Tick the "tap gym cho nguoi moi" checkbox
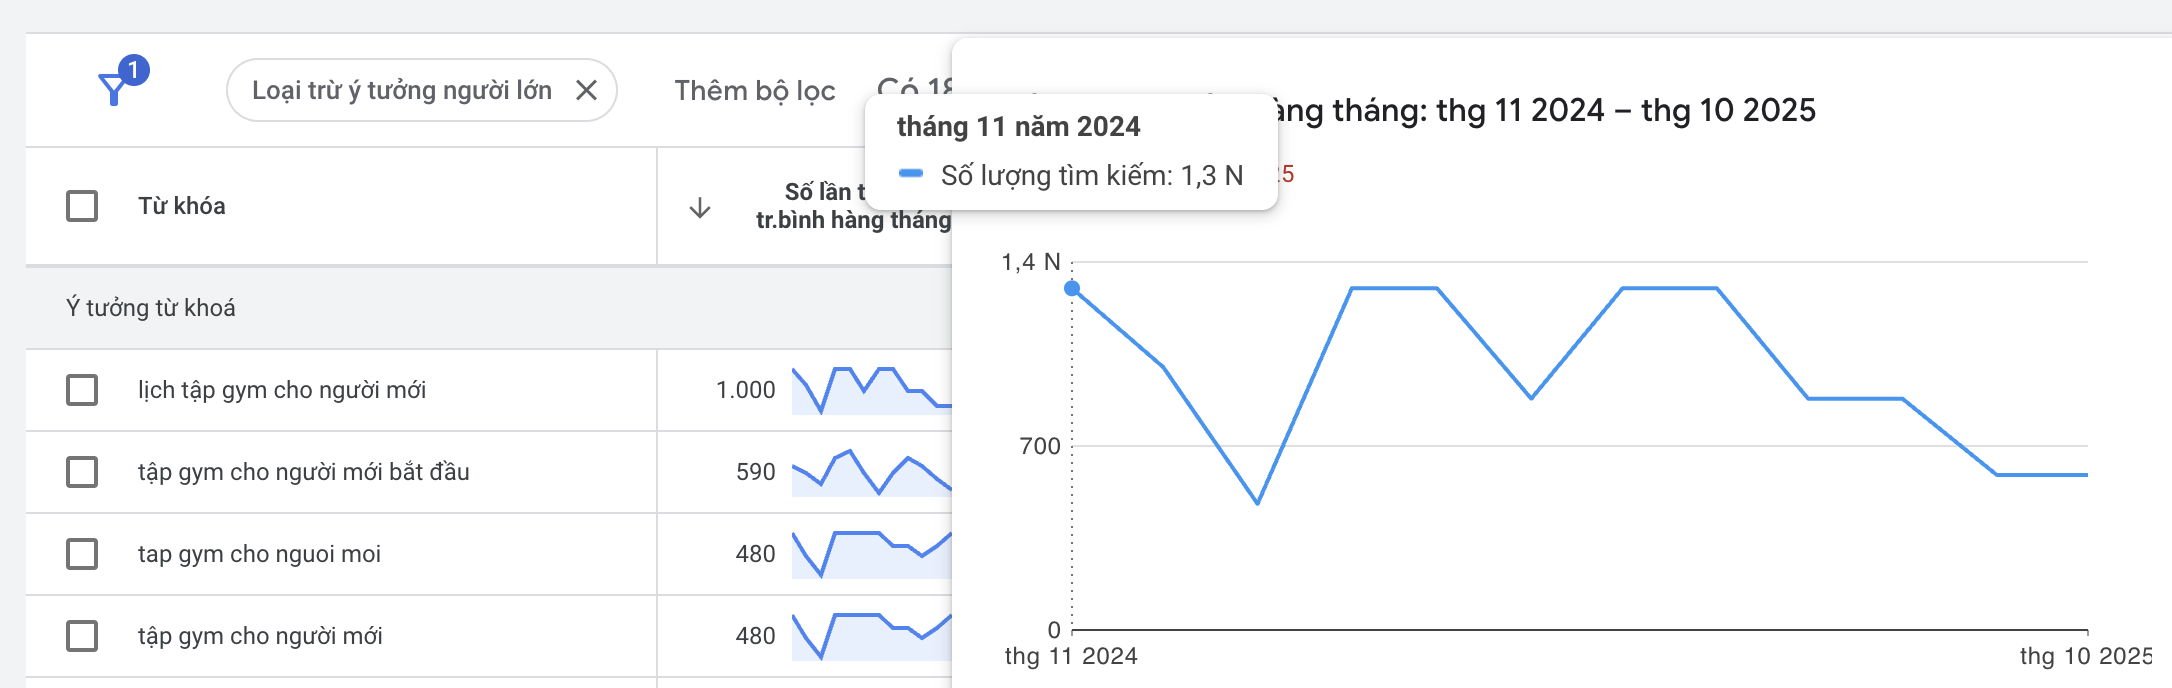Viewport: 2172px width, 688px height. click(82, 554)
